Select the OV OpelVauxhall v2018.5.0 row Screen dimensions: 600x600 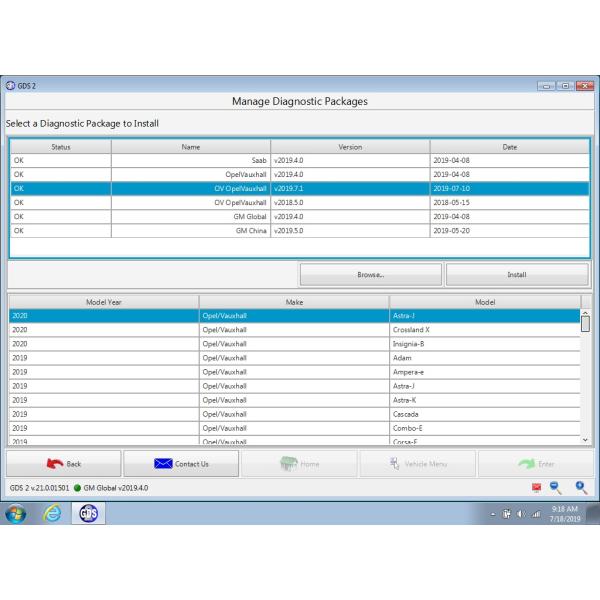tap(300, 202)
